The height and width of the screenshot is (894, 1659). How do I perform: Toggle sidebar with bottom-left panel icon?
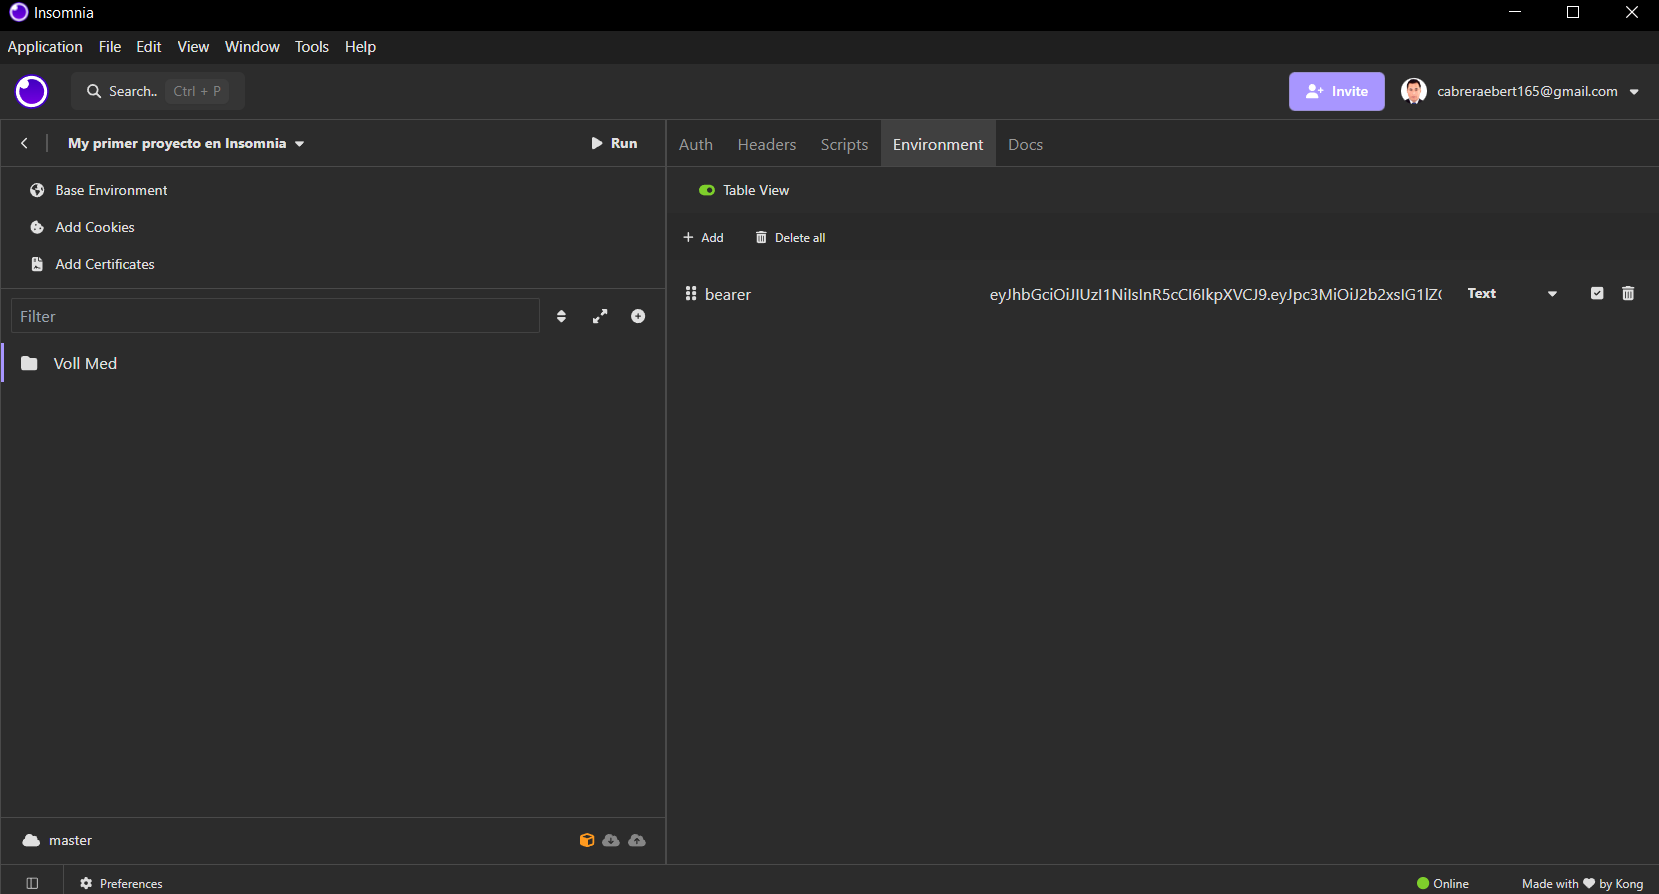pos(32,883)
